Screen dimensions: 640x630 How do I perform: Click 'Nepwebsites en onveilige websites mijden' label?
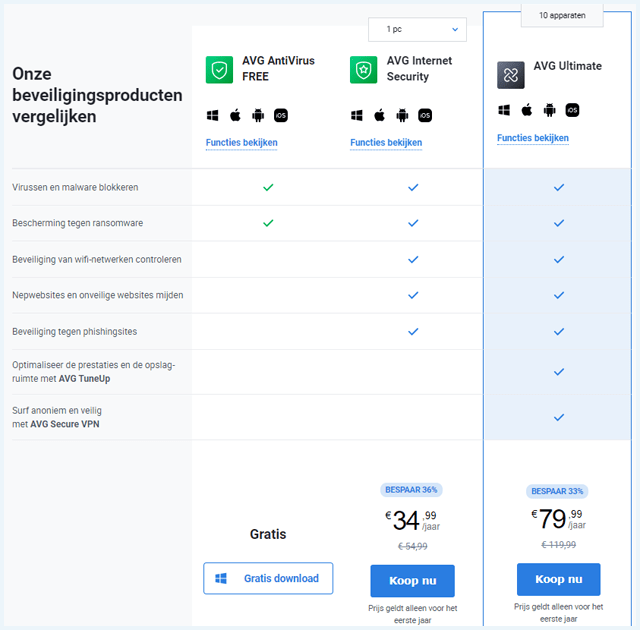98,295
